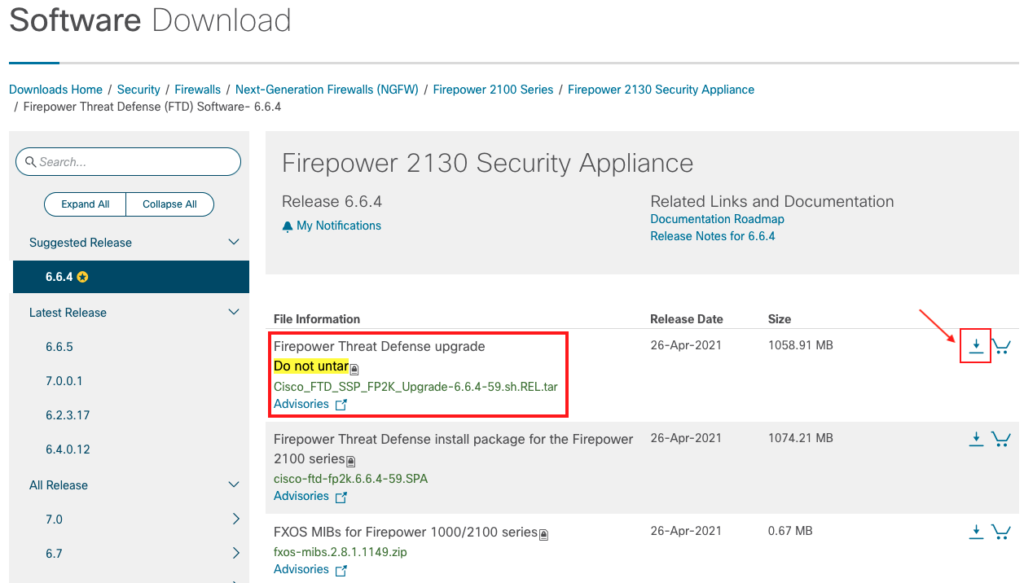Add Firepower Threat Defense upgrade to cart

pos(1001,346)
